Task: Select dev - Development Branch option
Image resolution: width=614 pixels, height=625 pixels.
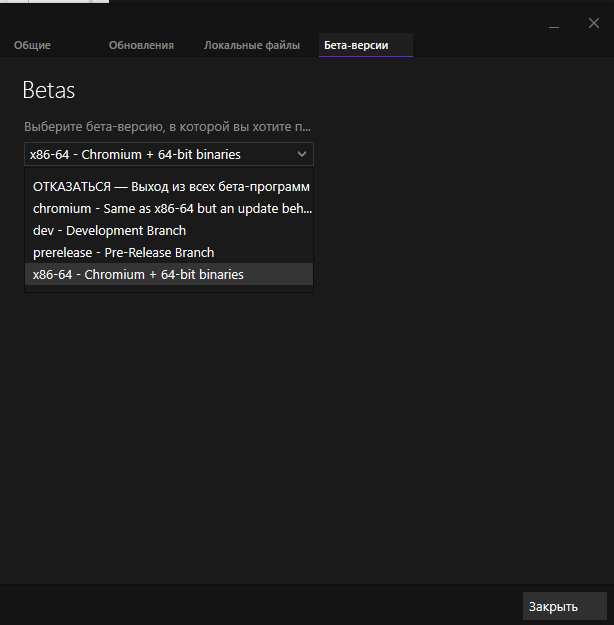Action: pyautogui.click(x=110, y=231)
